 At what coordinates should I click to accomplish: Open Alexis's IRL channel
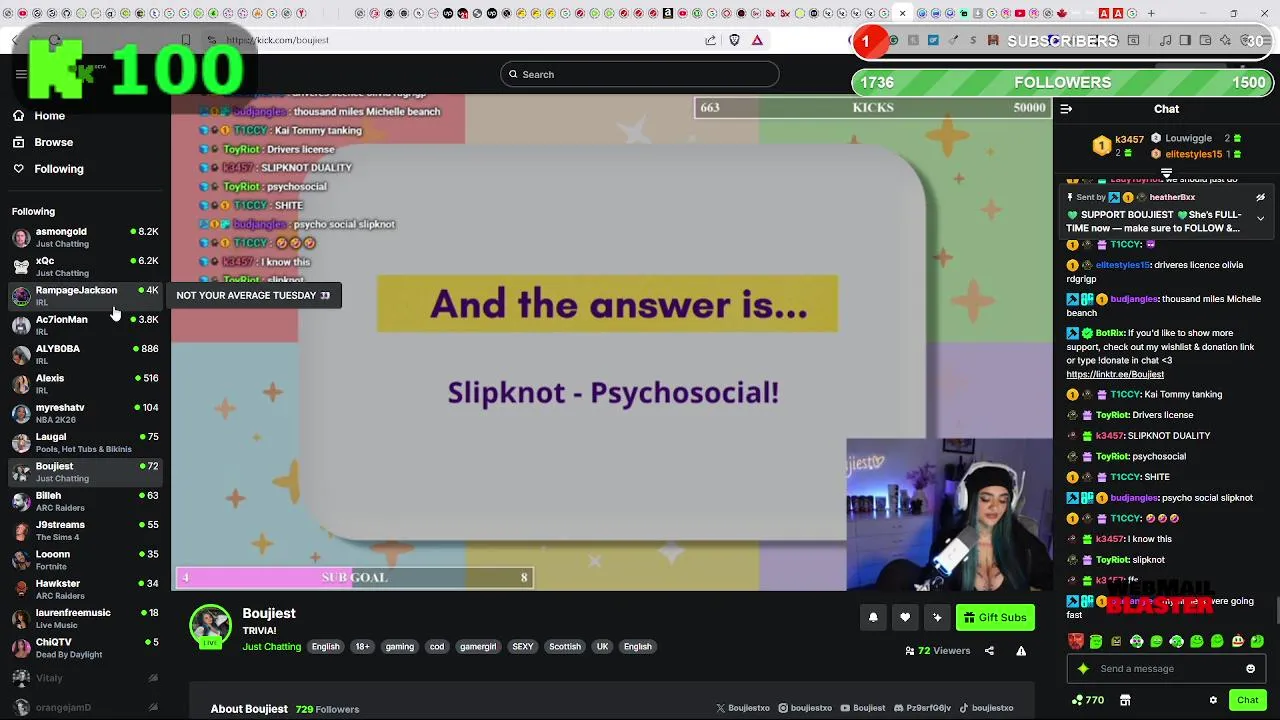point(85,384)
